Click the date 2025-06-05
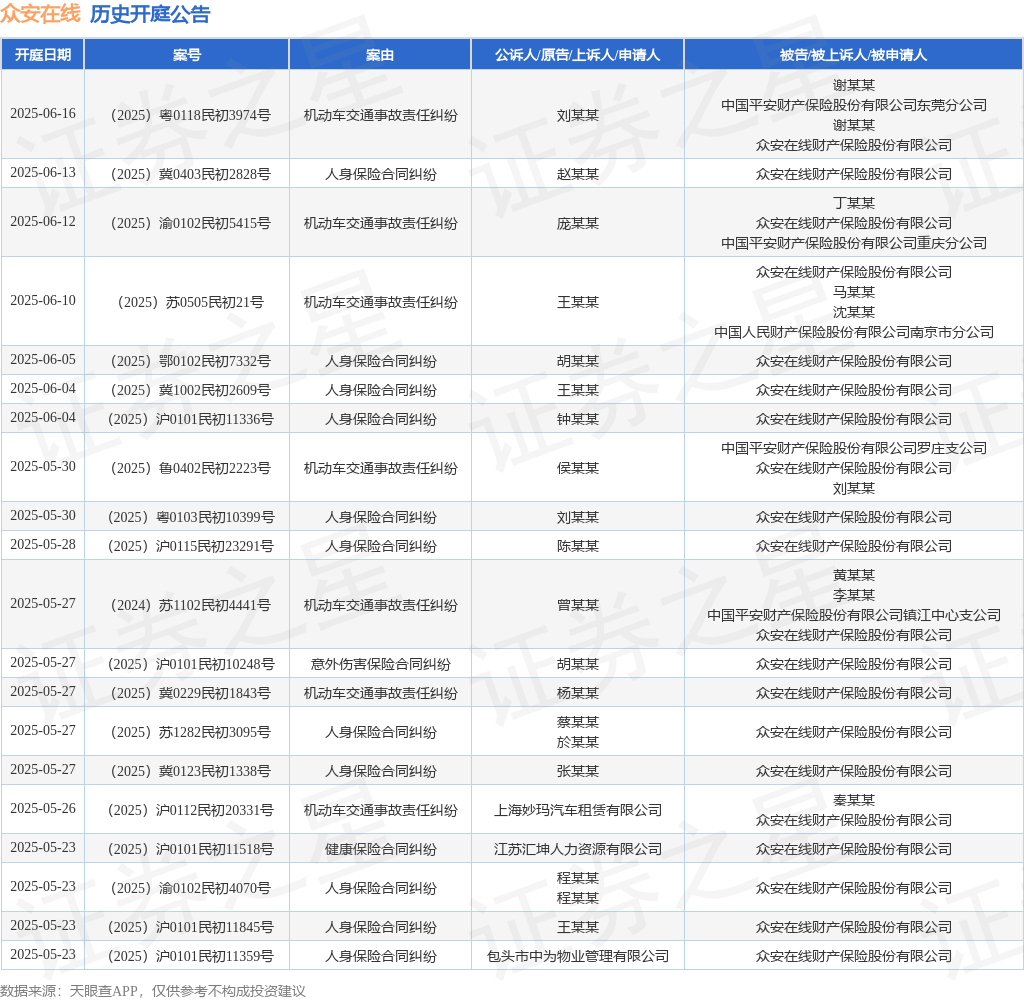This screenshot has width=1024, height=1000. pos(43,359)
